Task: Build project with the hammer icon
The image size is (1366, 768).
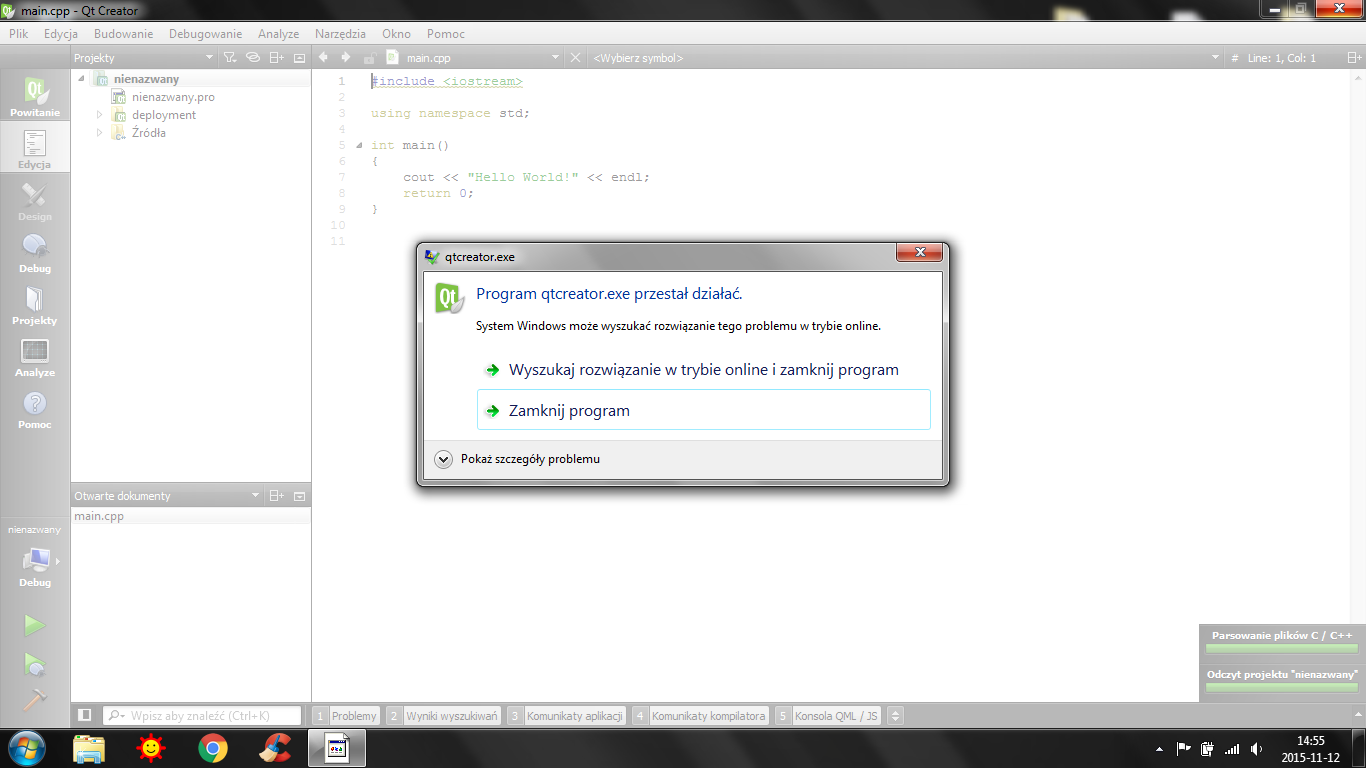Action: [x=35, y=699]
